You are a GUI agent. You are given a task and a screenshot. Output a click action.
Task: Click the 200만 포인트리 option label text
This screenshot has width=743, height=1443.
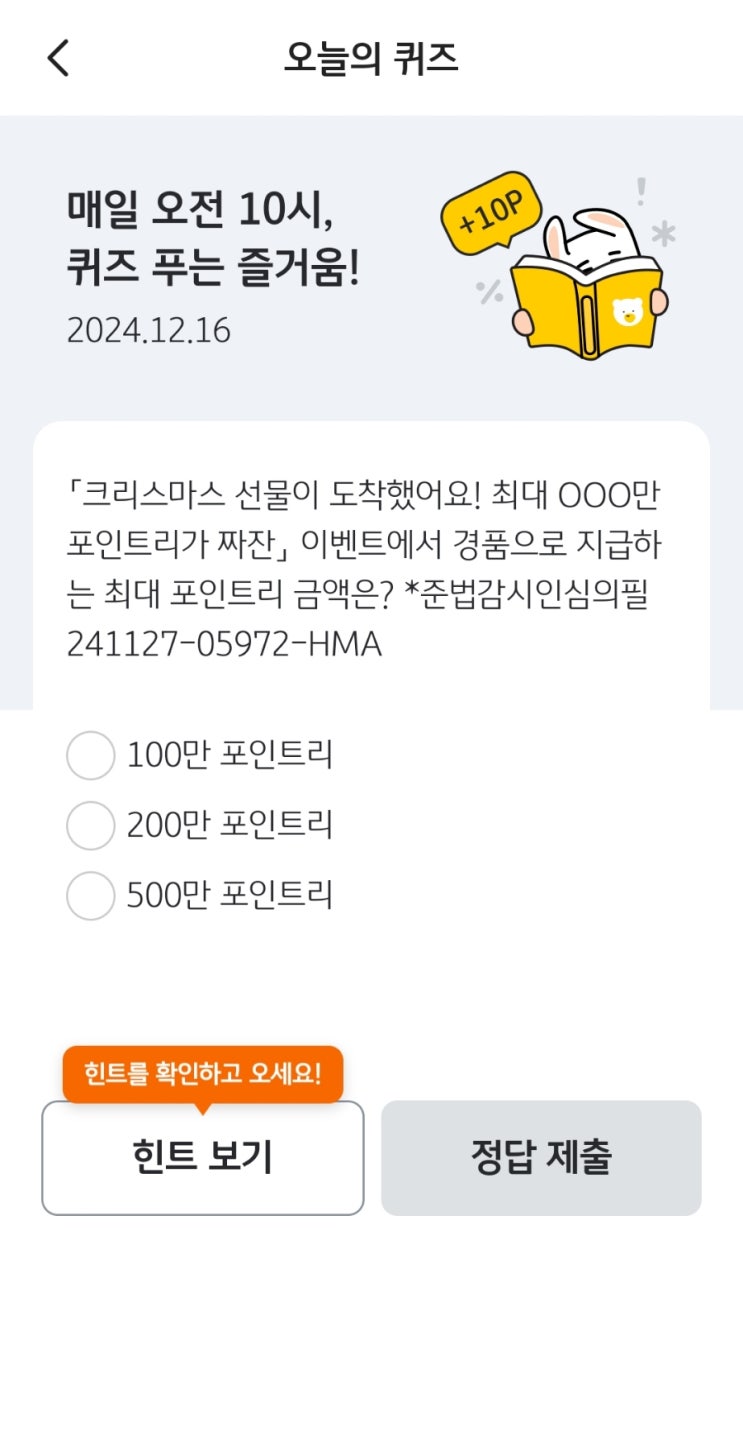[229, 826]
